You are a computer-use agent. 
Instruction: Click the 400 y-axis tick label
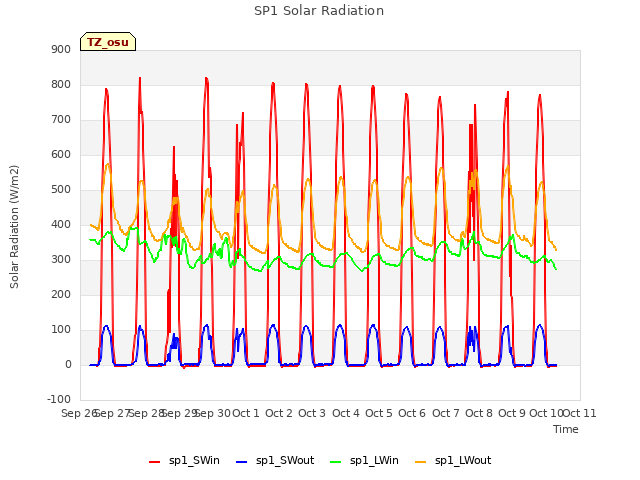point(61,224)
